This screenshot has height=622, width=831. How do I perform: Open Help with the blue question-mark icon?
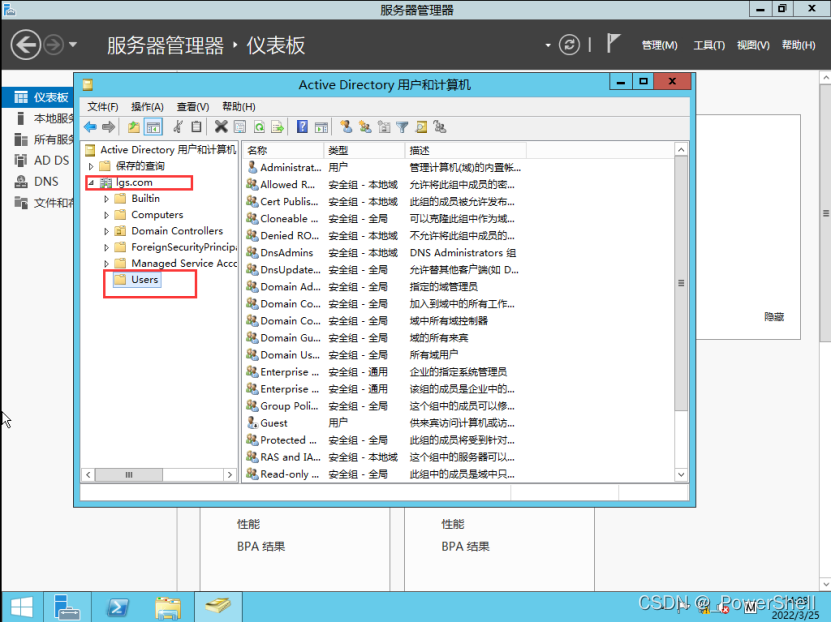(302, 127)
